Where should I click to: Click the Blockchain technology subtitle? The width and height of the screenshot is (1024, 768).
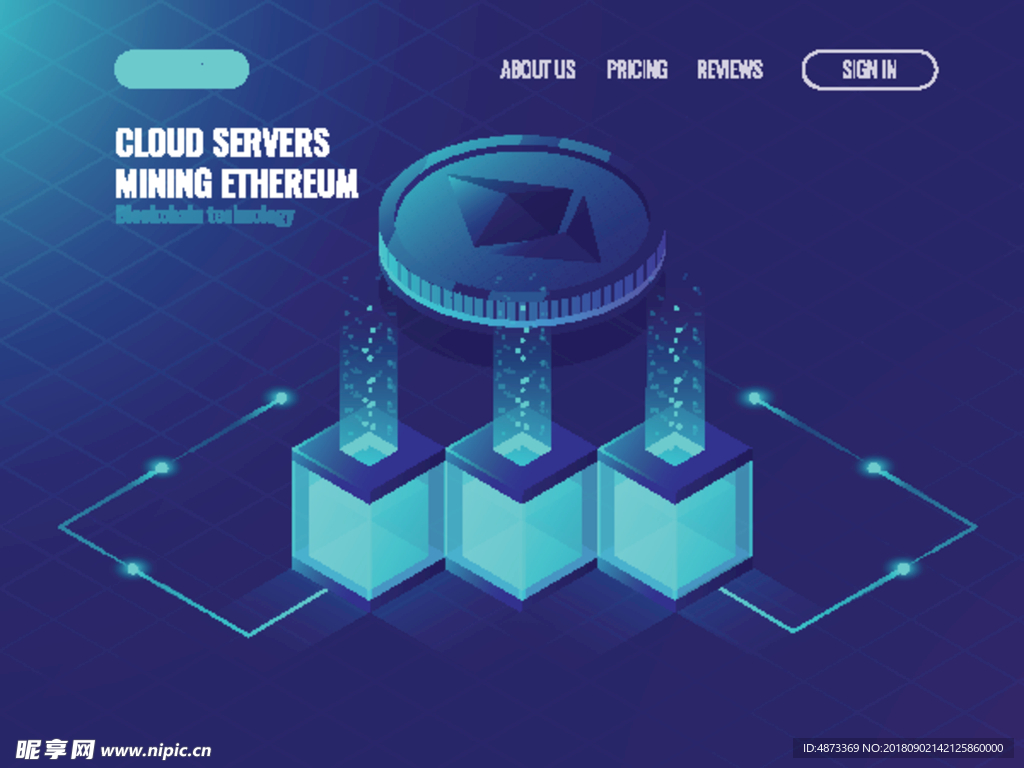click(x=205, y=215)
